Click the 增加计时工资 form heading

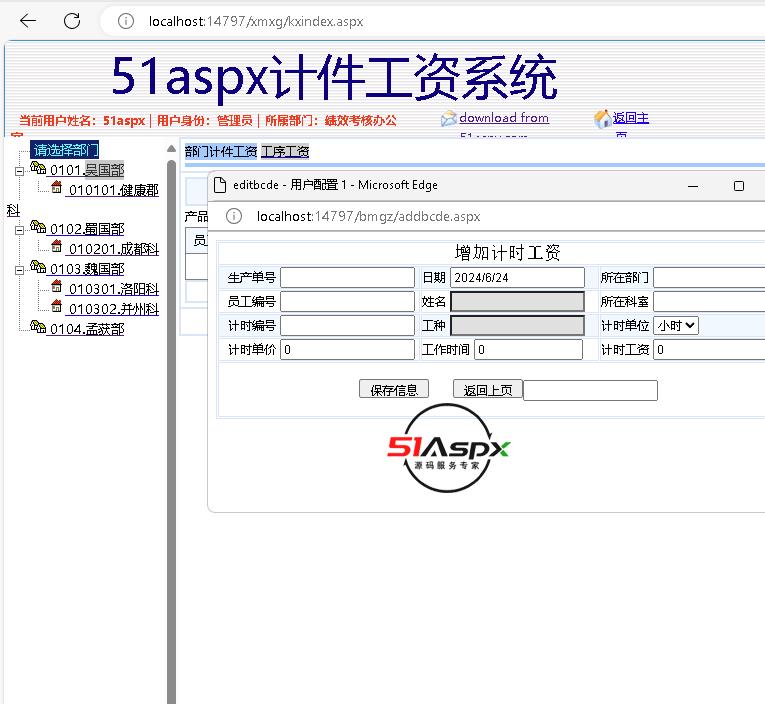(x=507, y=253)
